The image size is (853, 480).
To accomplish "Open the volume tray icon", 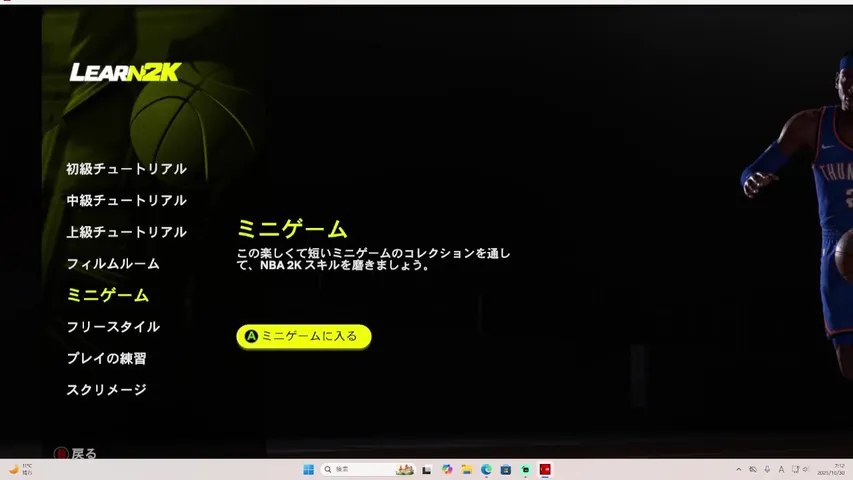I will pyautogui.click(x=806, y=470).
